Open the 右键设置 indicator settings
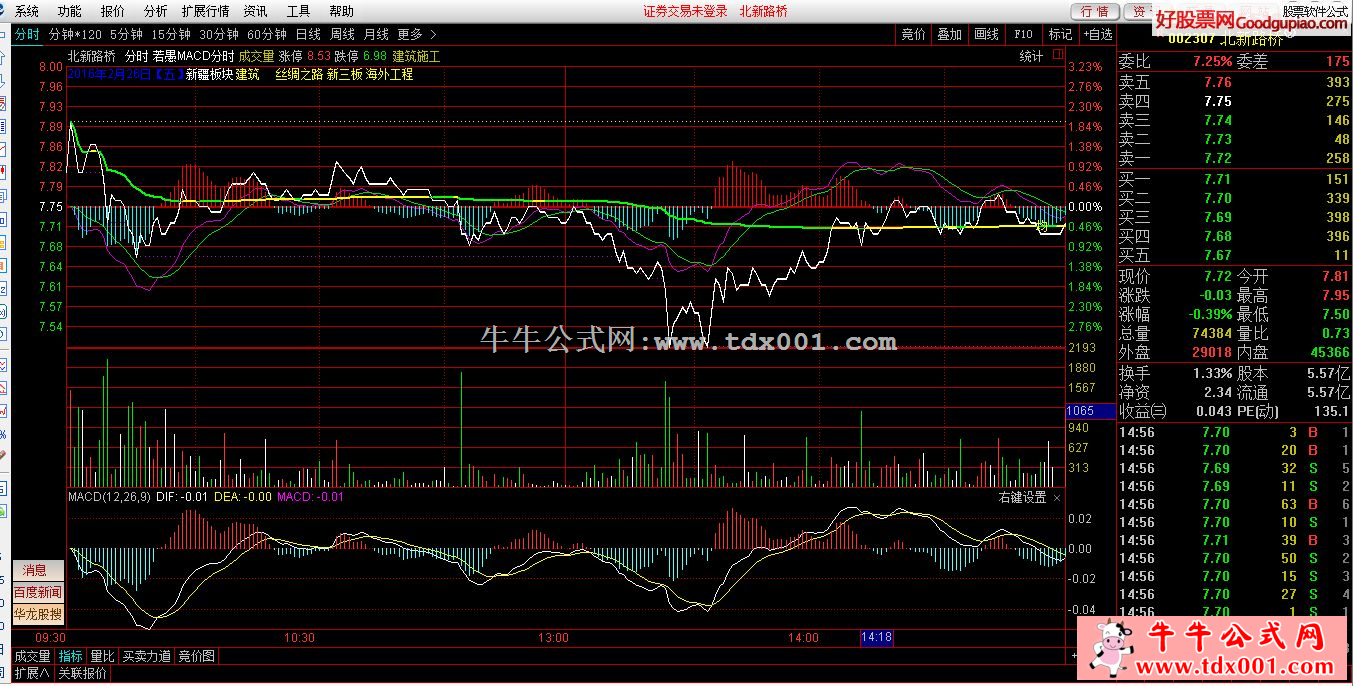The width and height of the screenshot is (1353, 686). pos(1022,497)
